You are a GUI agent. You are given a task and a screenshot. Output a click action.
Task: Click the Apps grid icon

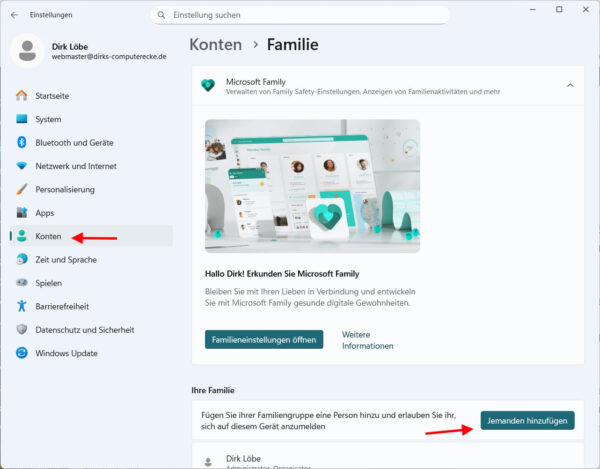pos(22,212)
